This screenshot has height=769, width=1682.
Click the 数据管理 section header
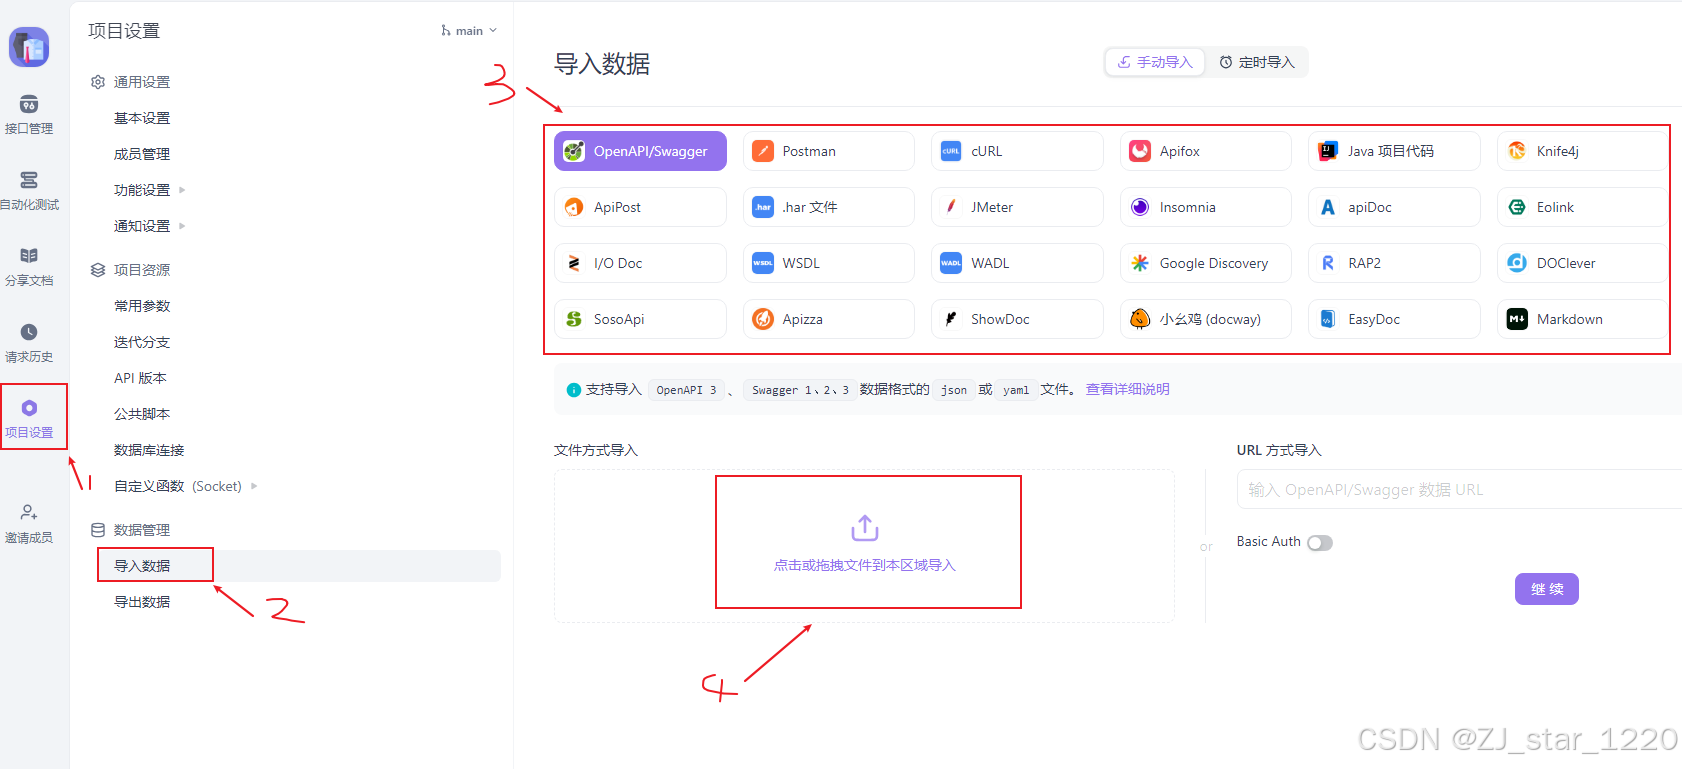(x=130, y=530)
